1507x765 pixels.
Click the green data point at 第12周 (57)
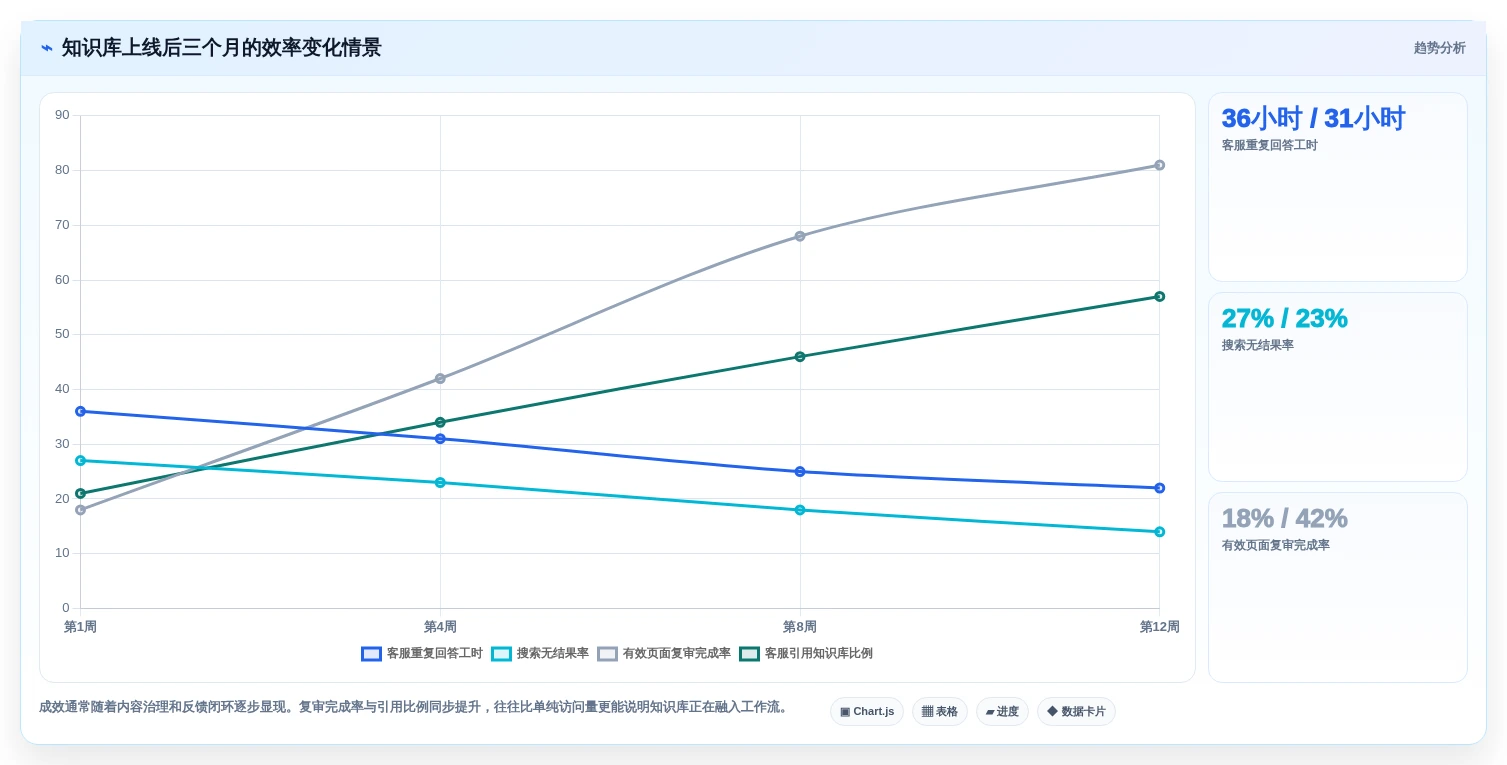1159,297
